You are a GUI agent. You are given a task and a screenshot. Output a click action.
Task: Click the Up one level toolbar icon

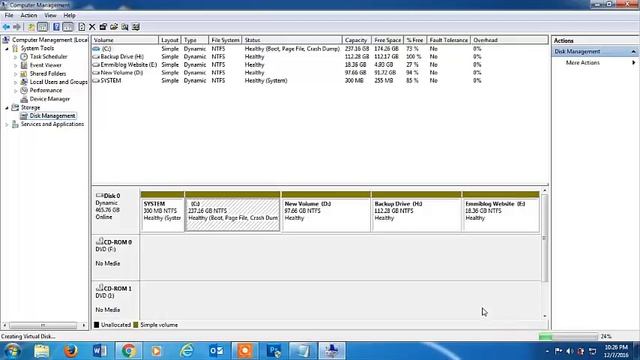pos(31,27)
